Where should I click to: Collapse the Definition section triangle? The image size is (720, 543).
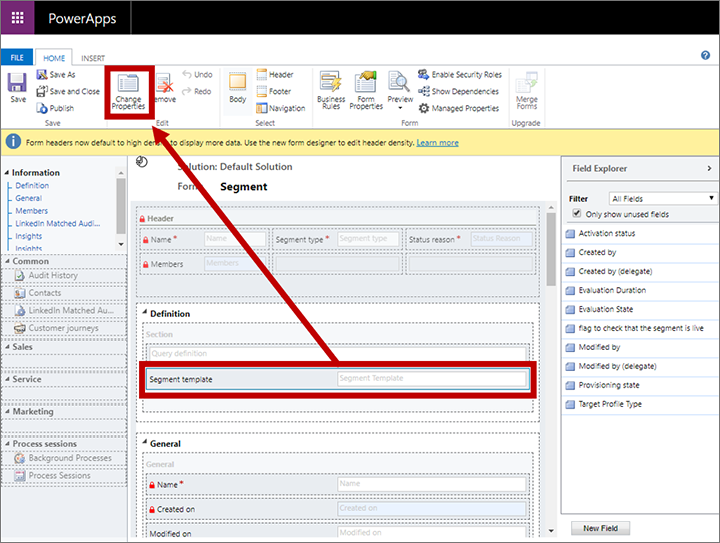tap(144, 312)
